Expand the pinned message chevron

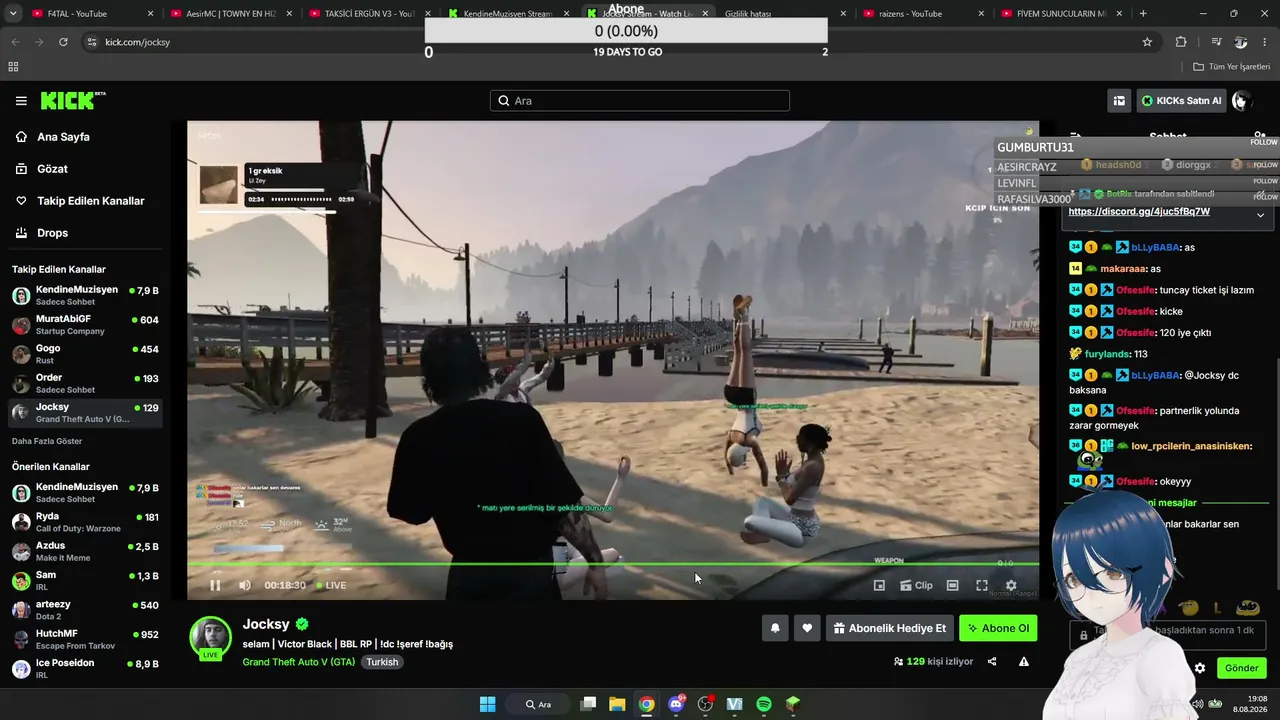click(1260, 215)
